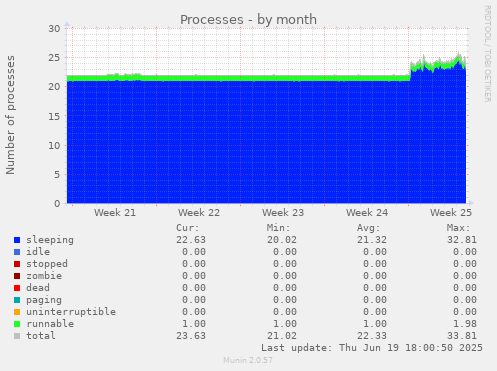Click the stopped legend red swatch

(x=17, y=264)
